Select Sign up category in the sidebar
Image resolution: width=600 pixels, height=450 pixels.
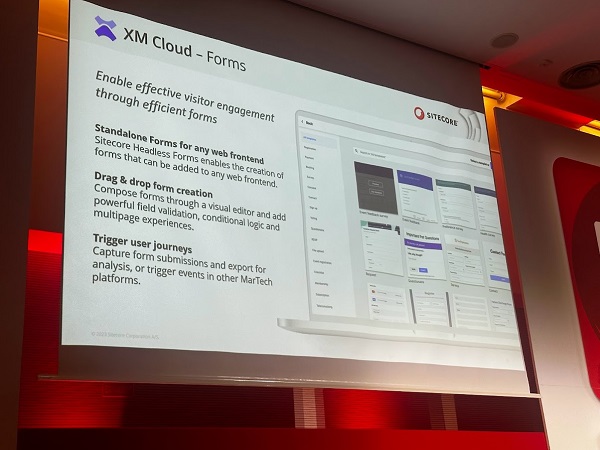coord(313,208)
